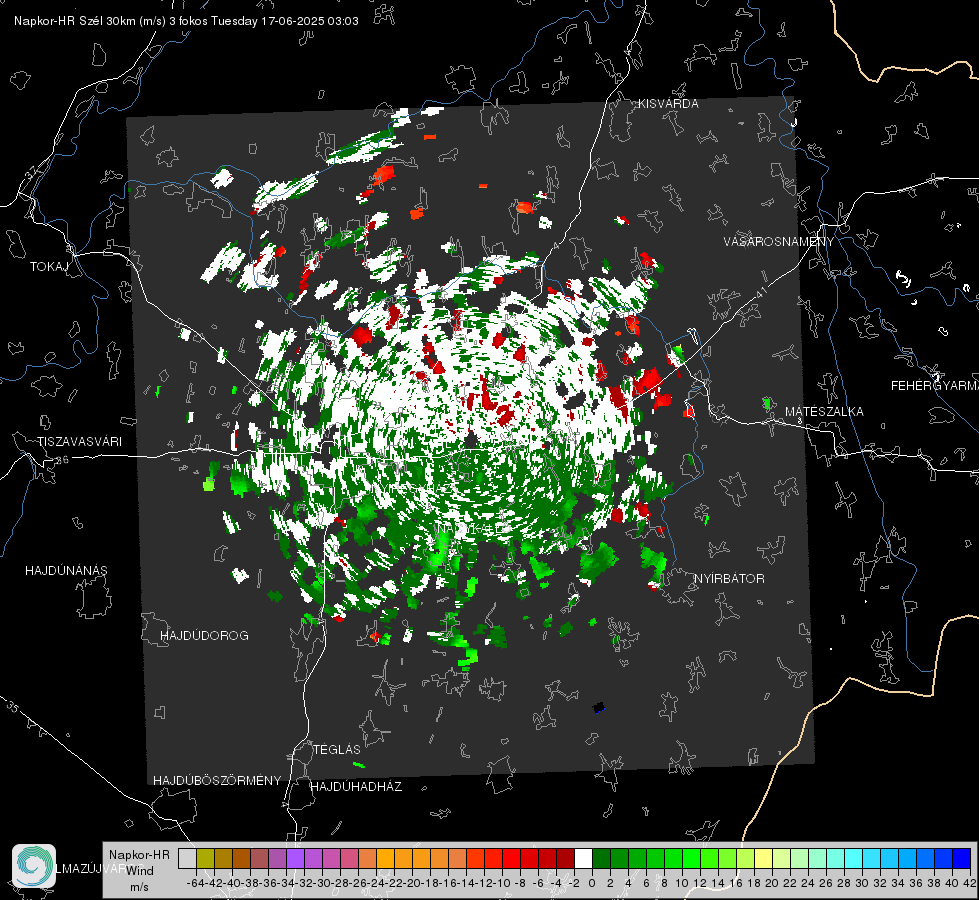Image resolution: width=979 pixels, height=900 pixels.
Task: Click the road number 36 label
Action: (62, 460)
